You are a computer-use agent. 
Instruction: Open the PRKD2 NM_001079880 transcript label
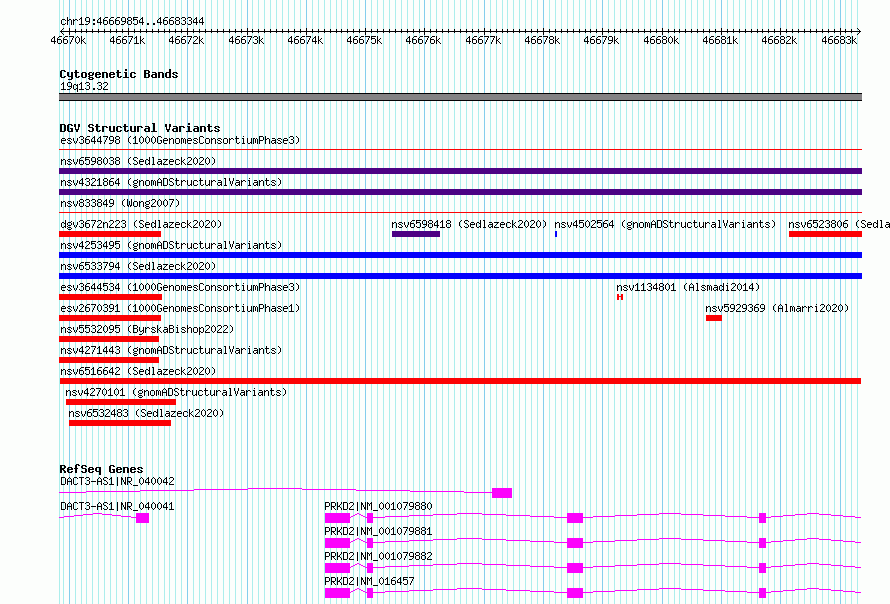point(378,506)
